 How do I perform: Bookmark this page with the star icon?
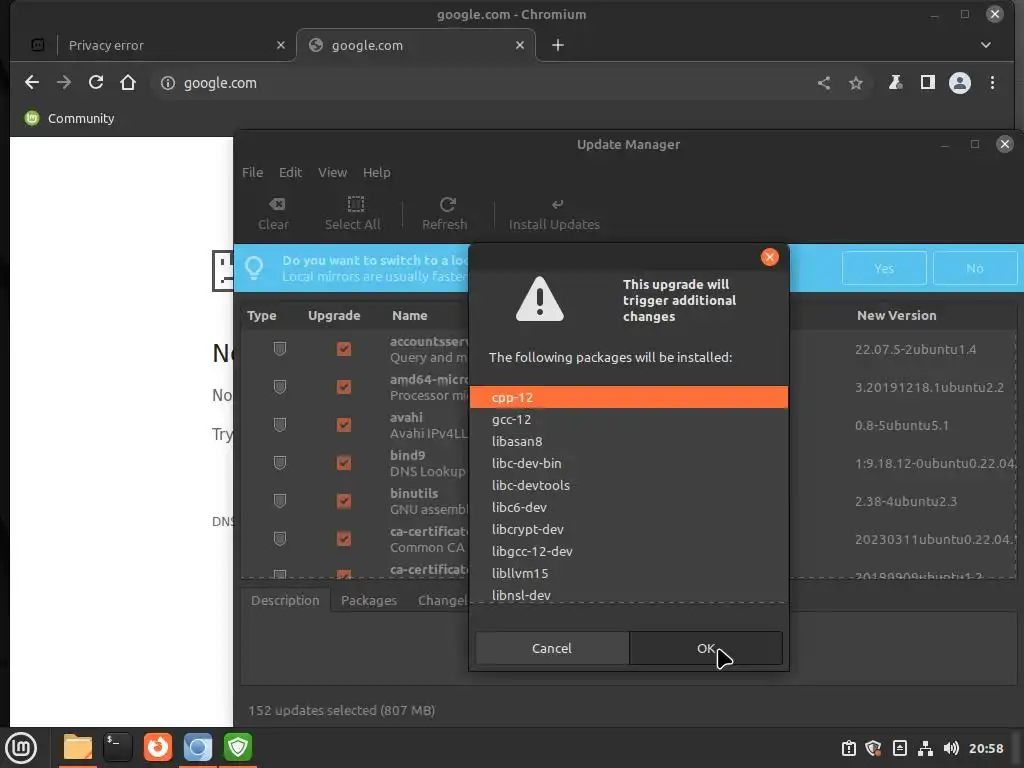click(x=856, y=83)
